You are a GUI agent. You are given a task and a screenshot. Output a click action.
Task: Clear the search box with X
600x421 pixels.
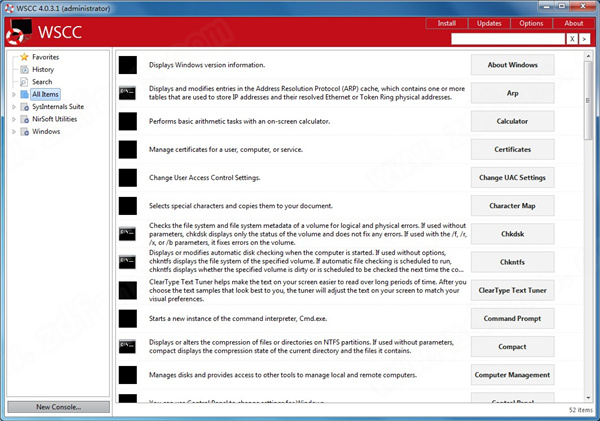point(572,39)
